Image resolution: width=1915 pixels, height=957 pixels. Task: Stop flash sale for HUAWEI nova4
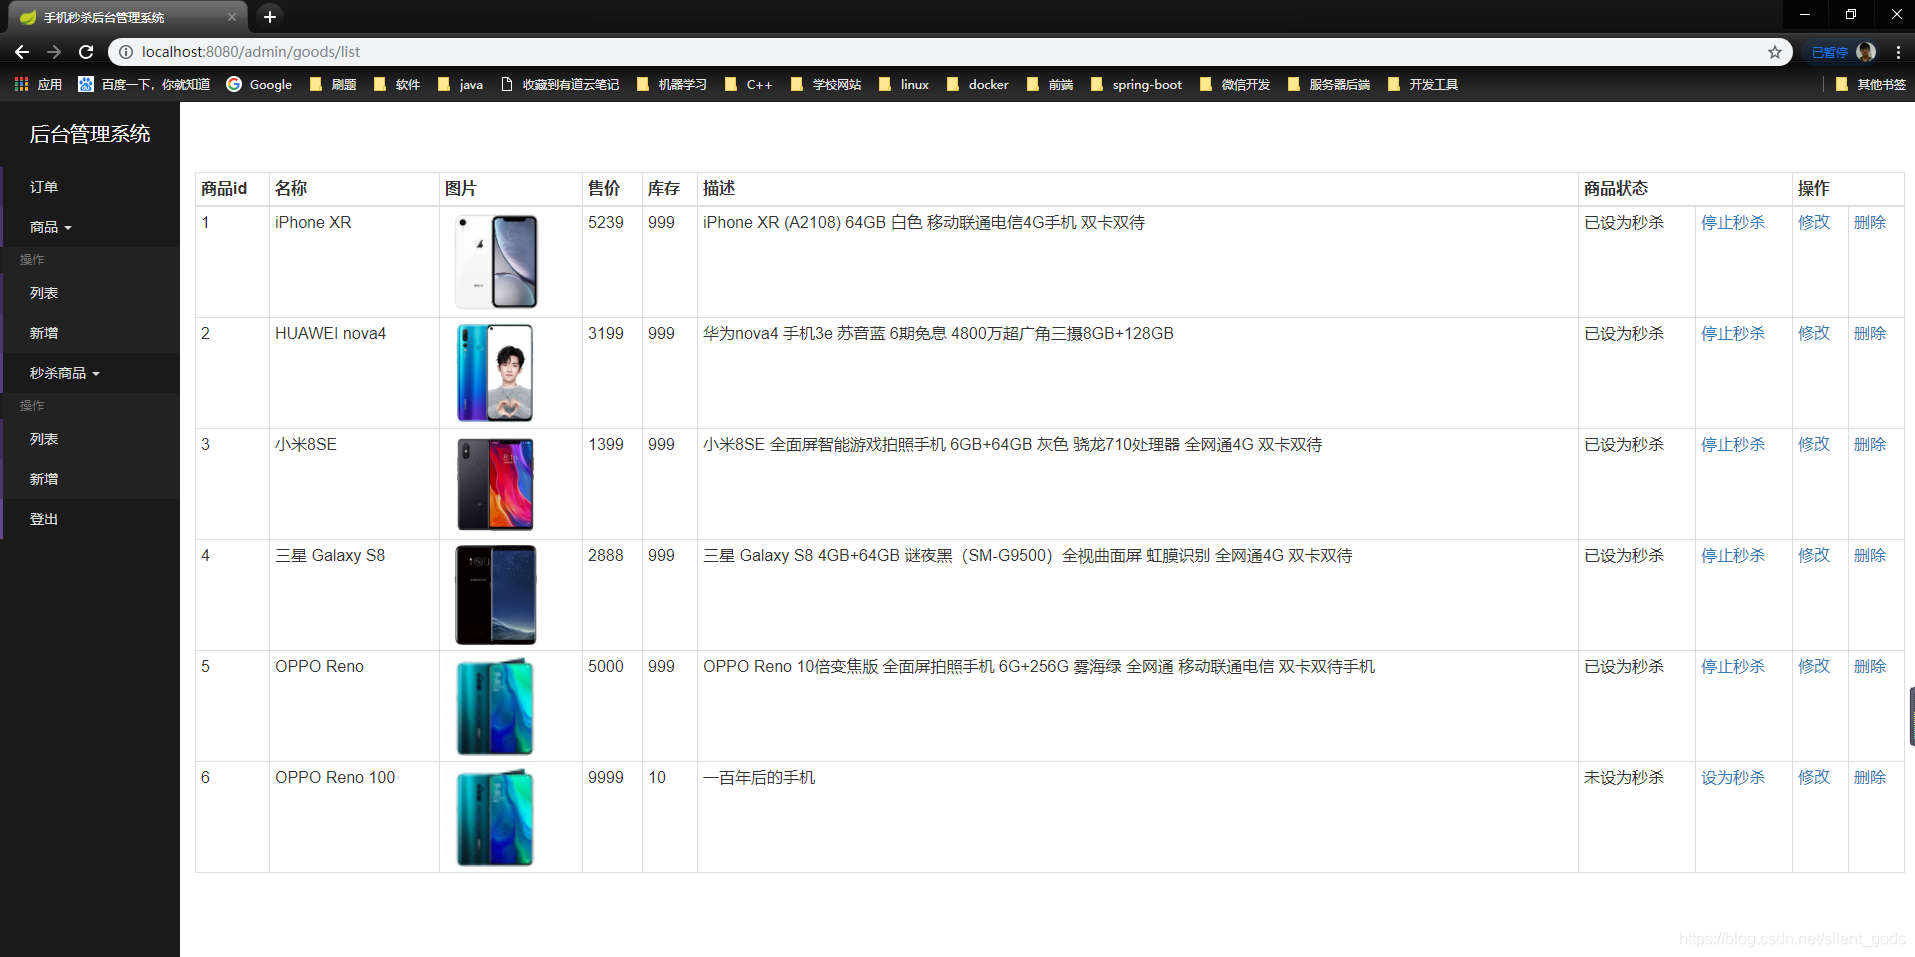(x=1733, y=333)
